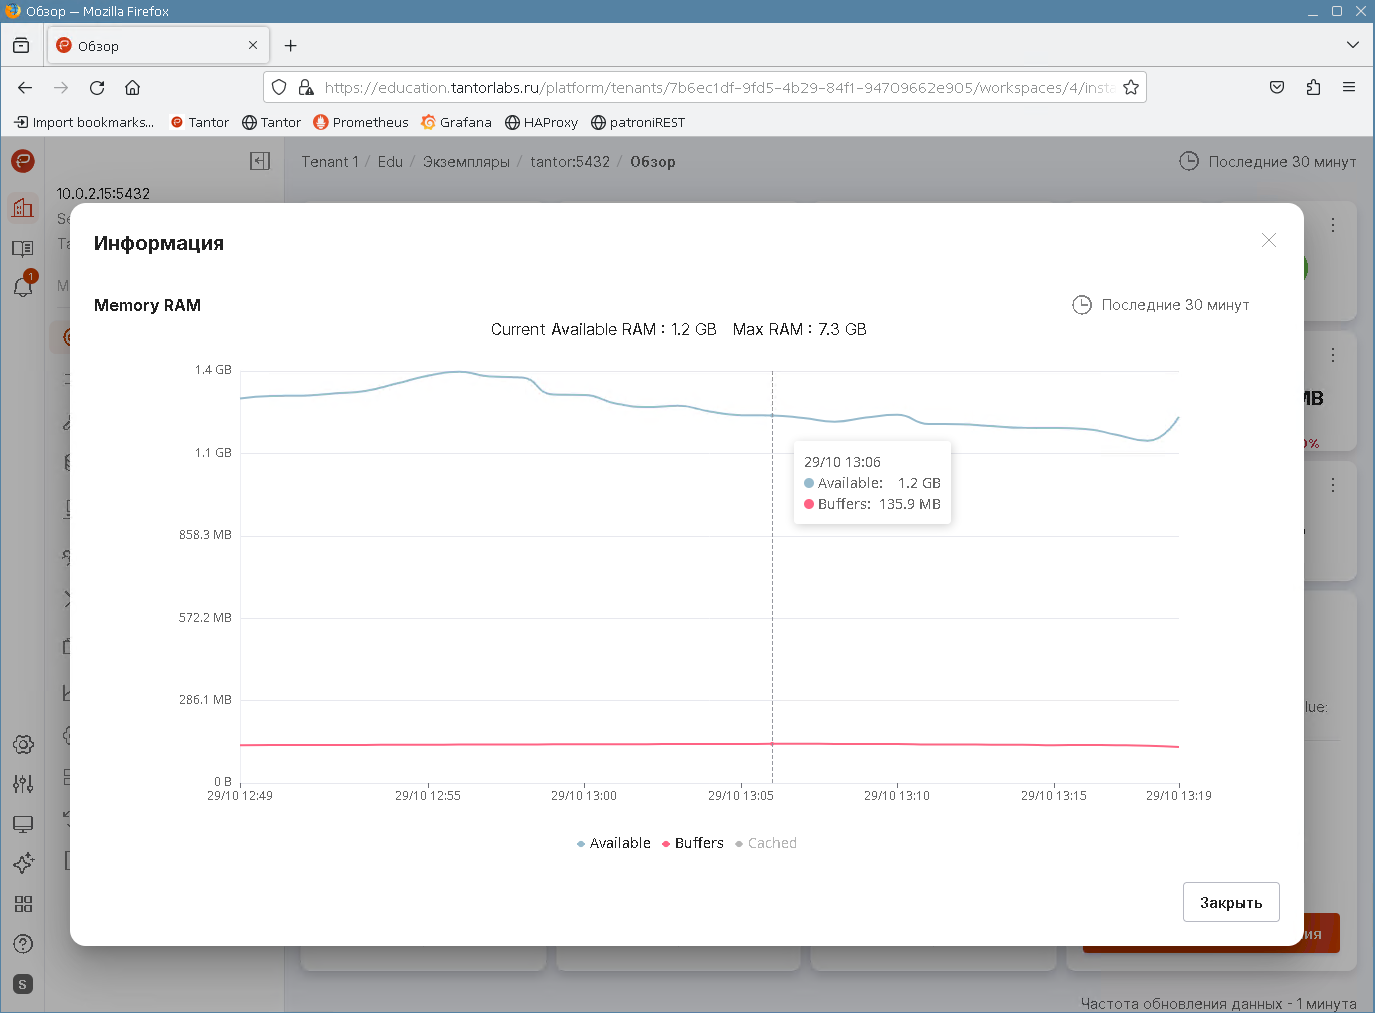Open the dialog's Последние 30 минут time selector
1375x1013 pixels.
pyautogui.click(x=1161, y=305)
